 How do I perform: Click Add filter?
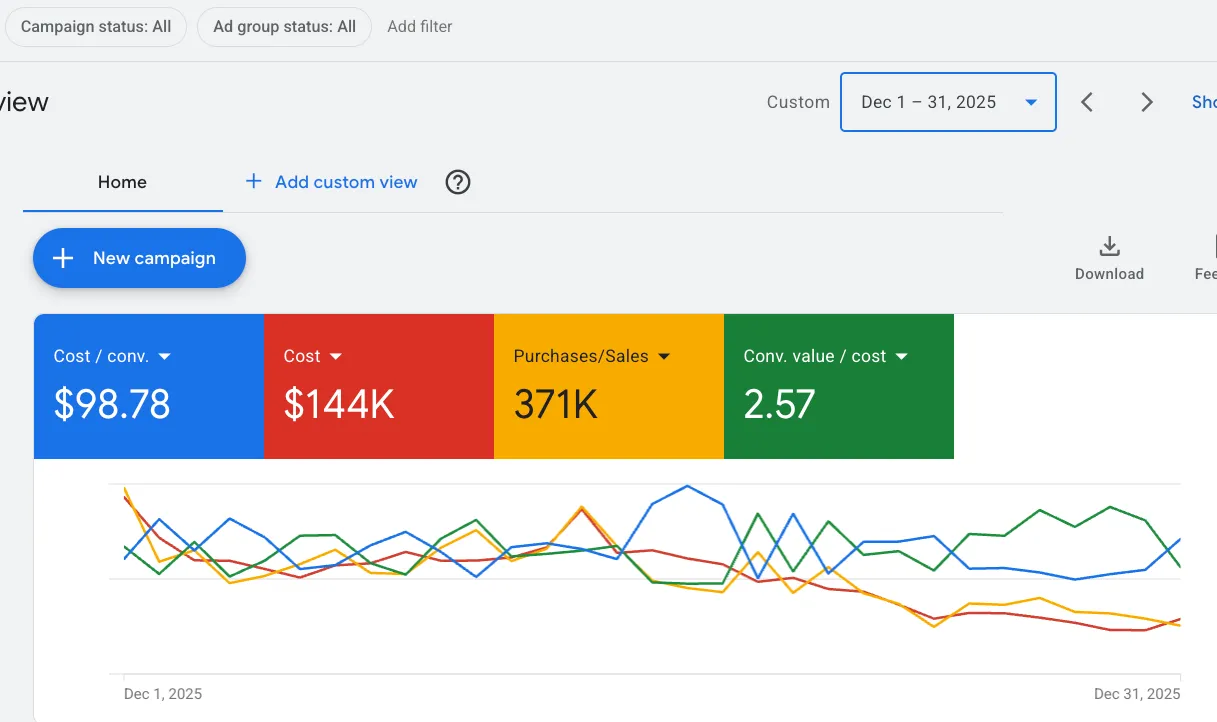pyautogui.click(x=420, y=27)
